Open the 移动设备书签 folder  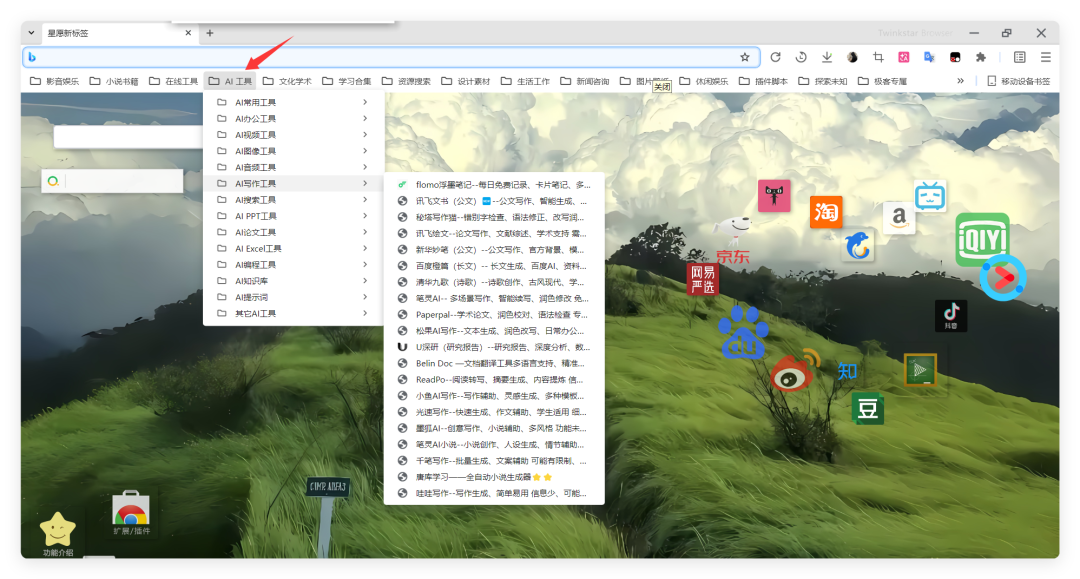click(1019, 81)
